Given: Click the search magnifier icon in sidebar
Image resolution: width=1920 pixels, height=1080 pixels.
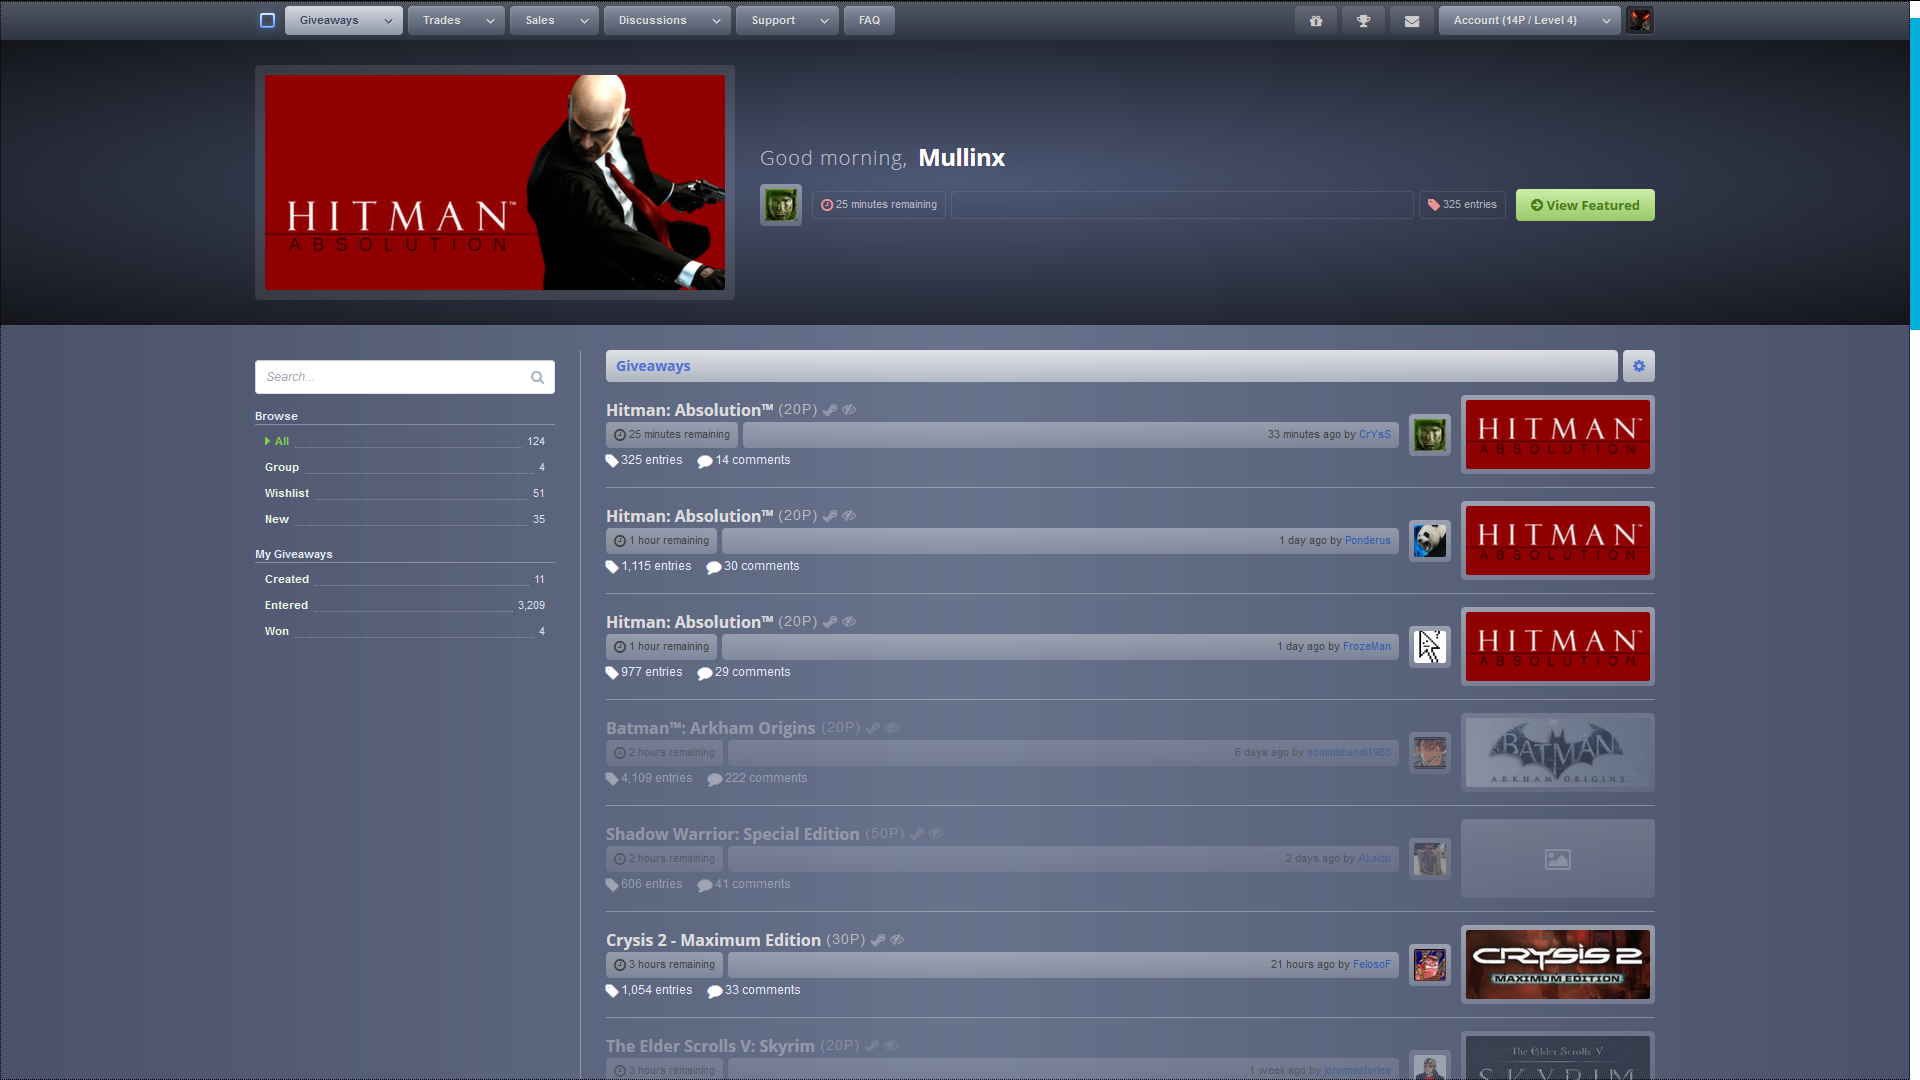Looking at the screenshot, I should click(537, 377).
